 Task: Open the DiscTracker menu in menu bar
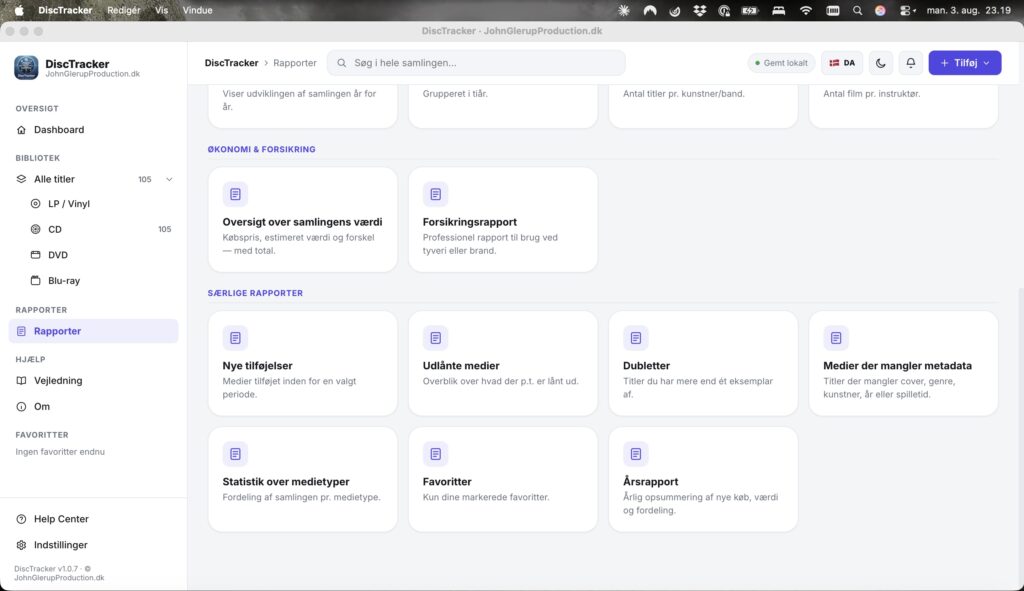click(x=65, y=10)
